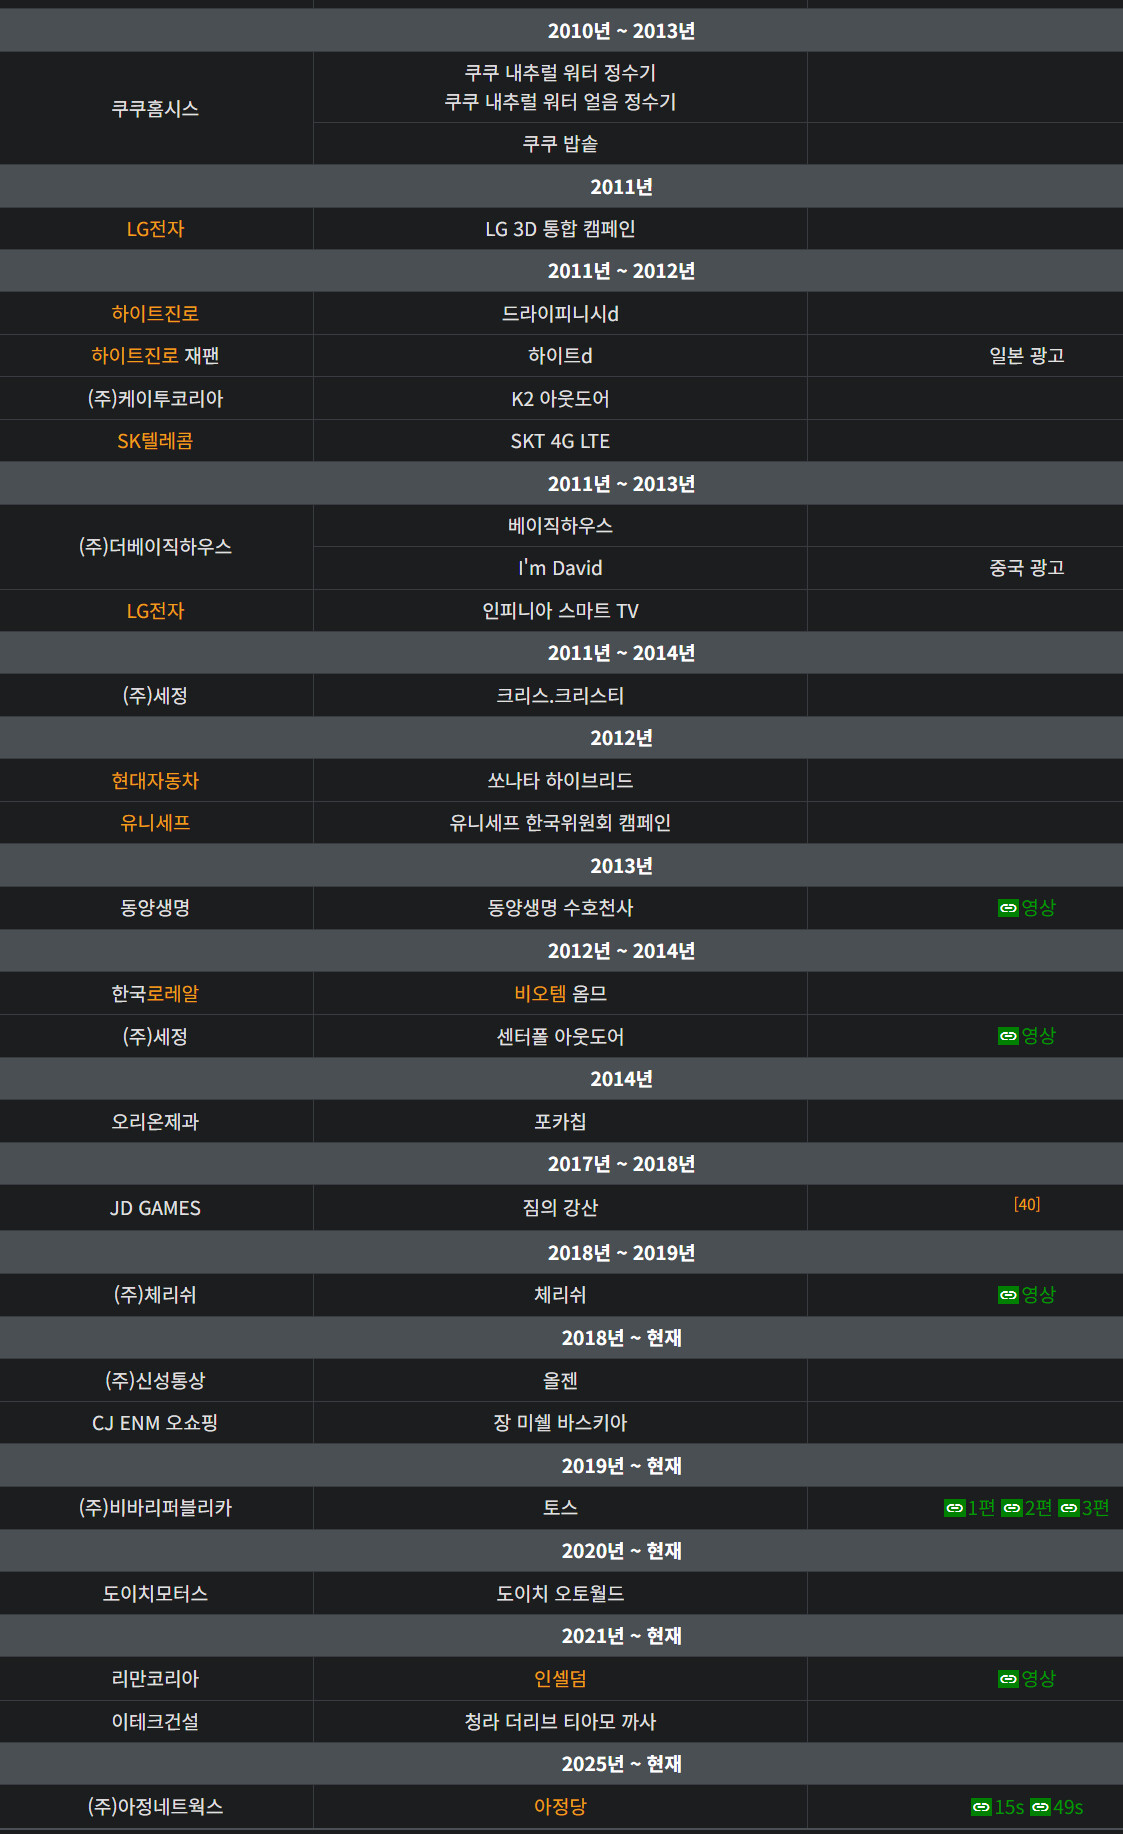Open the 인셀덤 row 영상 link icon
The height and width of the screenshot is (1834, 1123).
[1007, 1679]
